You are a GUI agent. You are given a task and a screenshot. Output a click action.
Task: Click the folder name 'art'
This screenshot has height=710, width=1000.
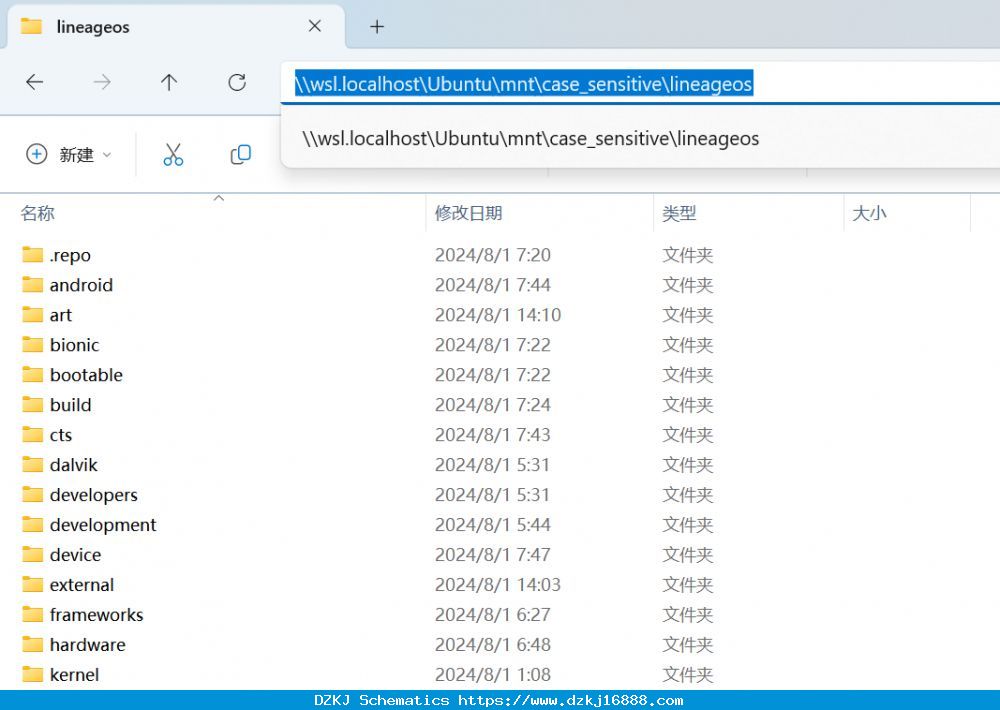coord(61,315)
